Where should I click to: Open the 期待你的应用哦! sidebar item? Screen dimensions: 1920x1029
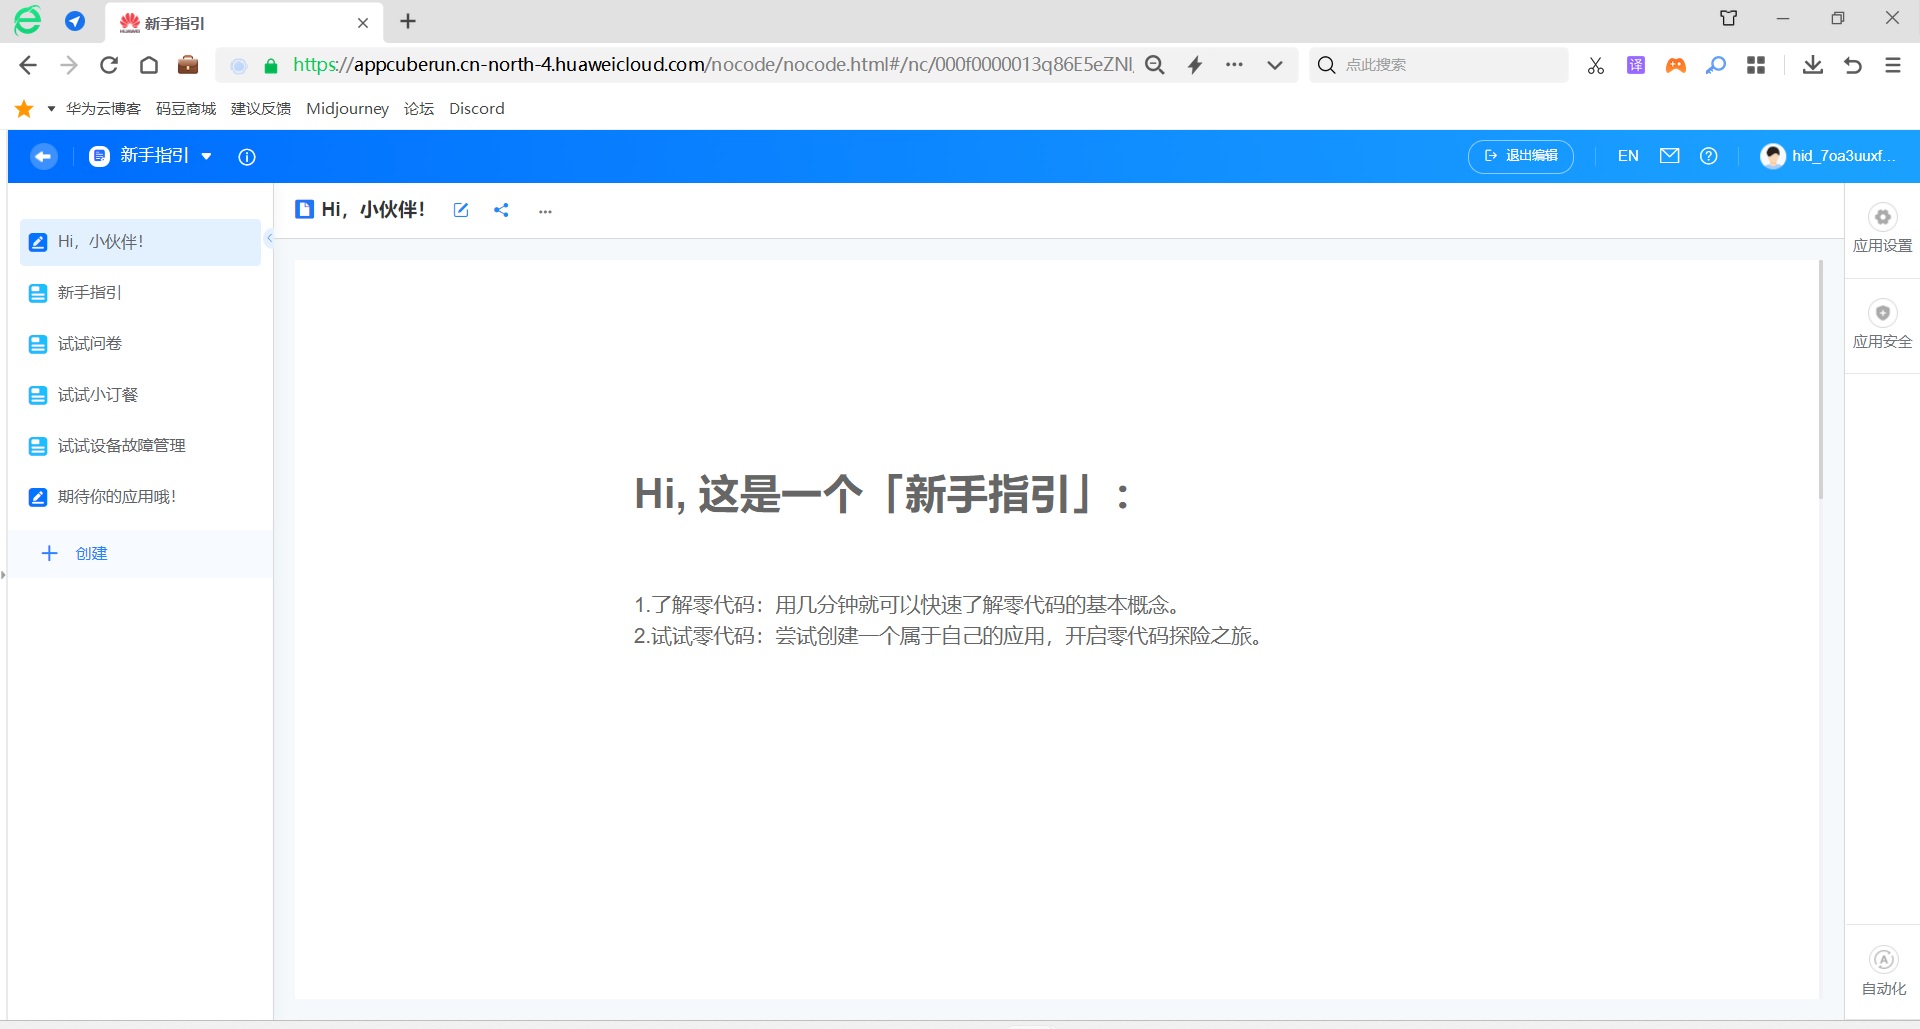pos(140,497)
